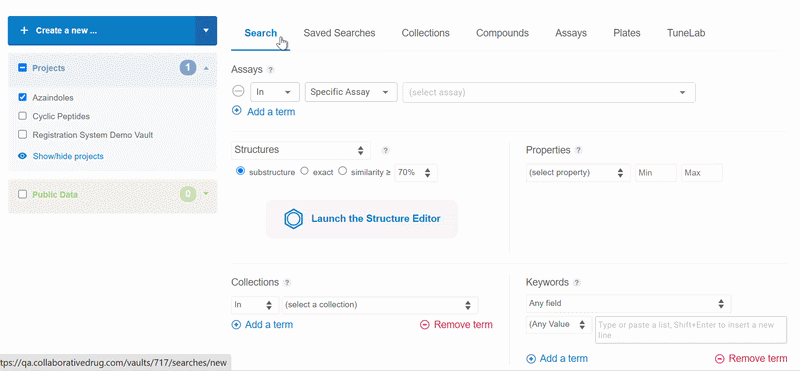The height and width of the screenshot is (371, 800).
Task: Click Remove term under Keywords
Action: (758, 359)
